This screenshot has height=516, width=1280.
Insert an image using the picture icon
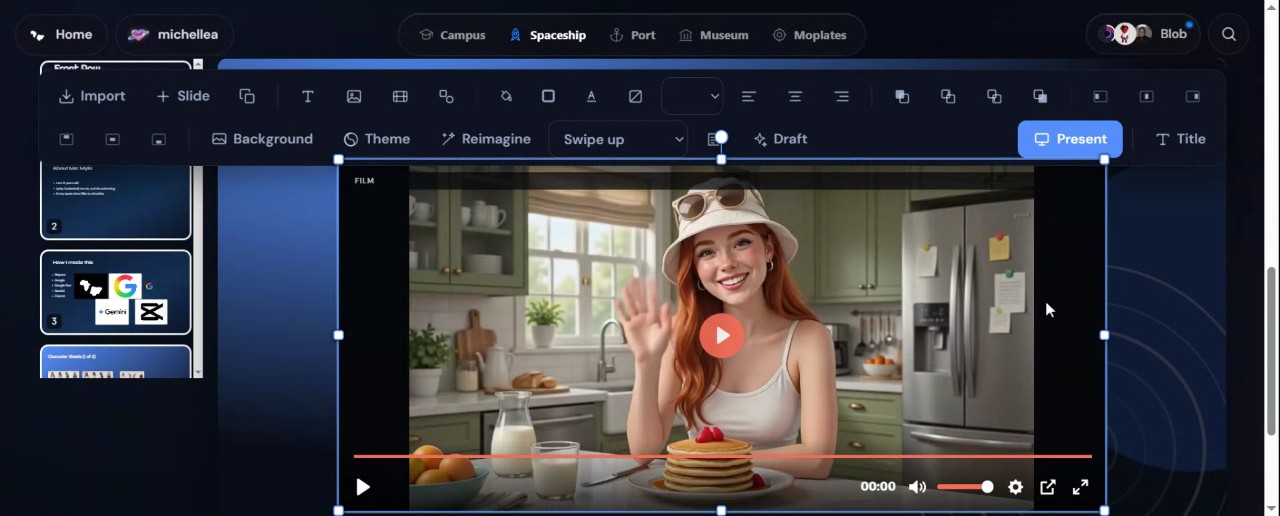tap(354, 96)
